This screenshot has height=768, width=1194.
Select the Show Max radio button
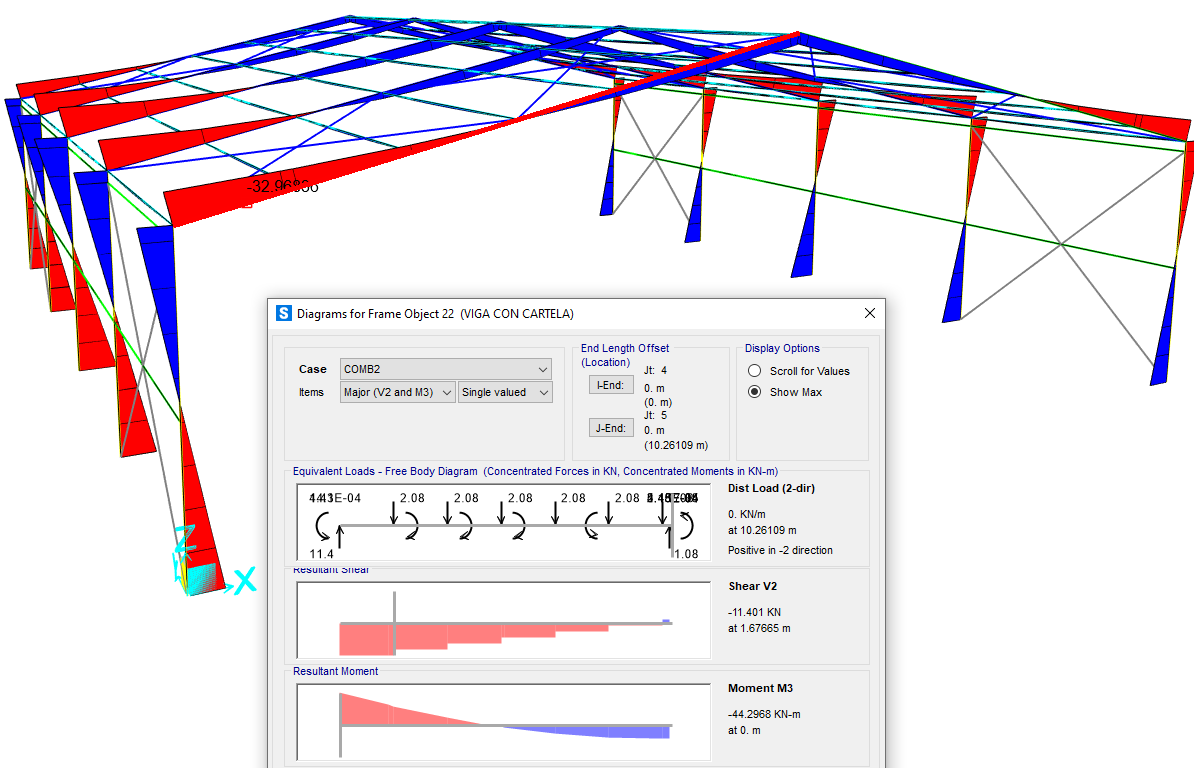pyautogui.click(x=755, y=392)
